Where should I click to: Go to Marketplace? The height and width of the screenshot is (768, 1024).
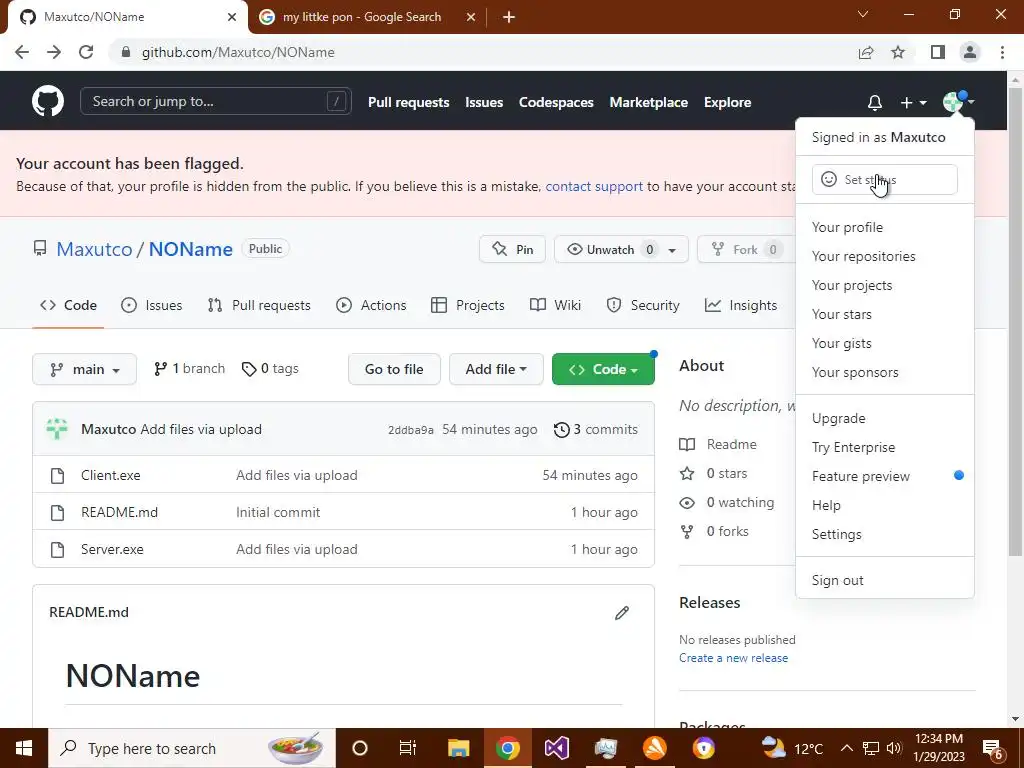pos(648,103)
